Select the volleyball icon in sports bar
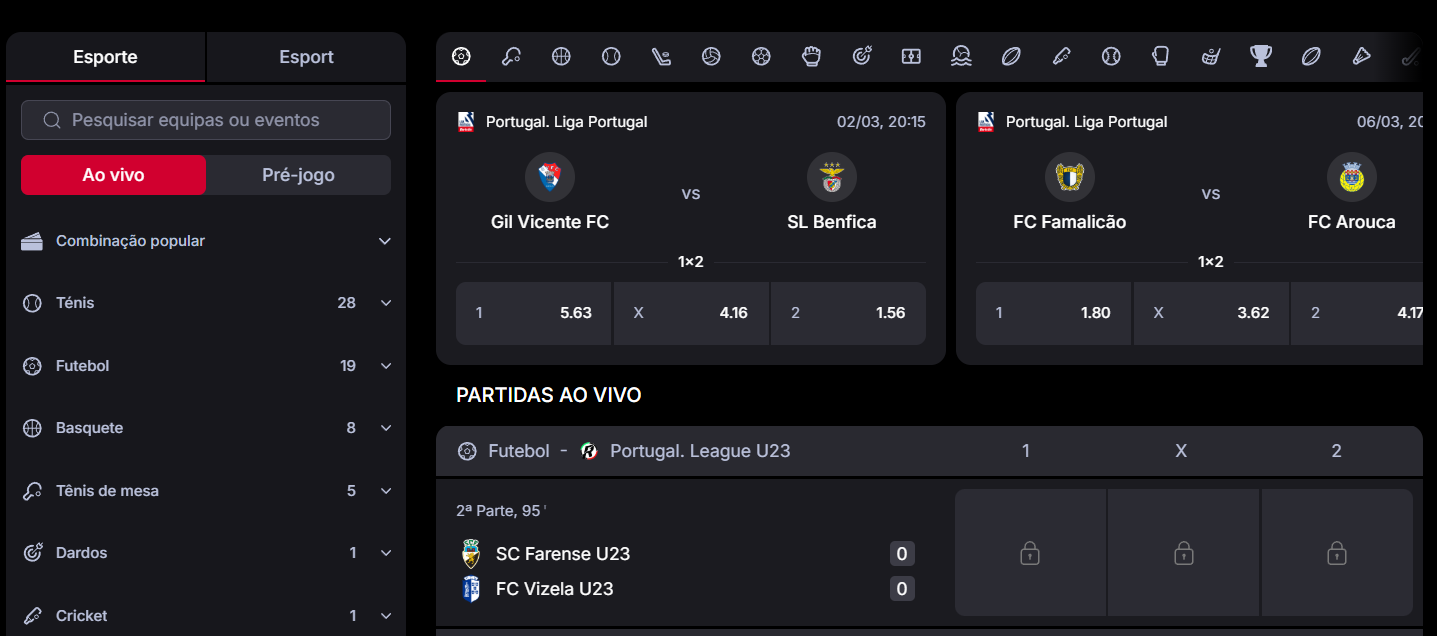This screenshot has width=1437, height=636. 711,56
